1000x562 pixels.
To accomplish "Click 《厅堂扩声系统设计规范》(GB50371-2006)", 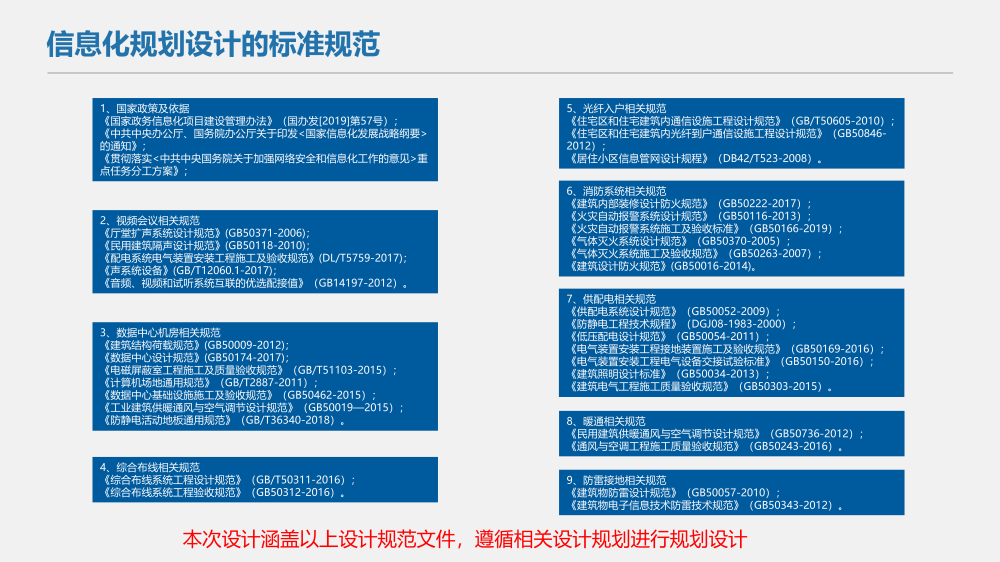I will pos(205,233).
